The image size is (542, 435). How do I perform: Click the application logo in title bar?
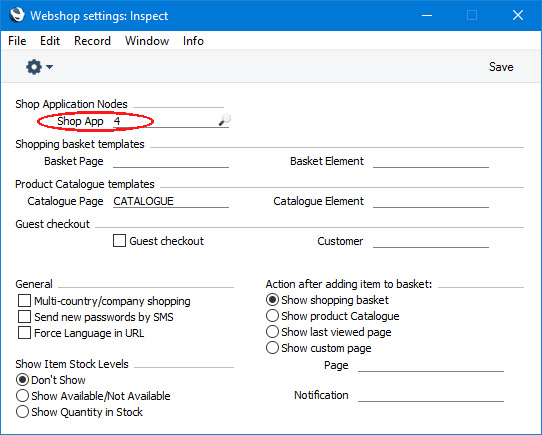coord(17,15)
